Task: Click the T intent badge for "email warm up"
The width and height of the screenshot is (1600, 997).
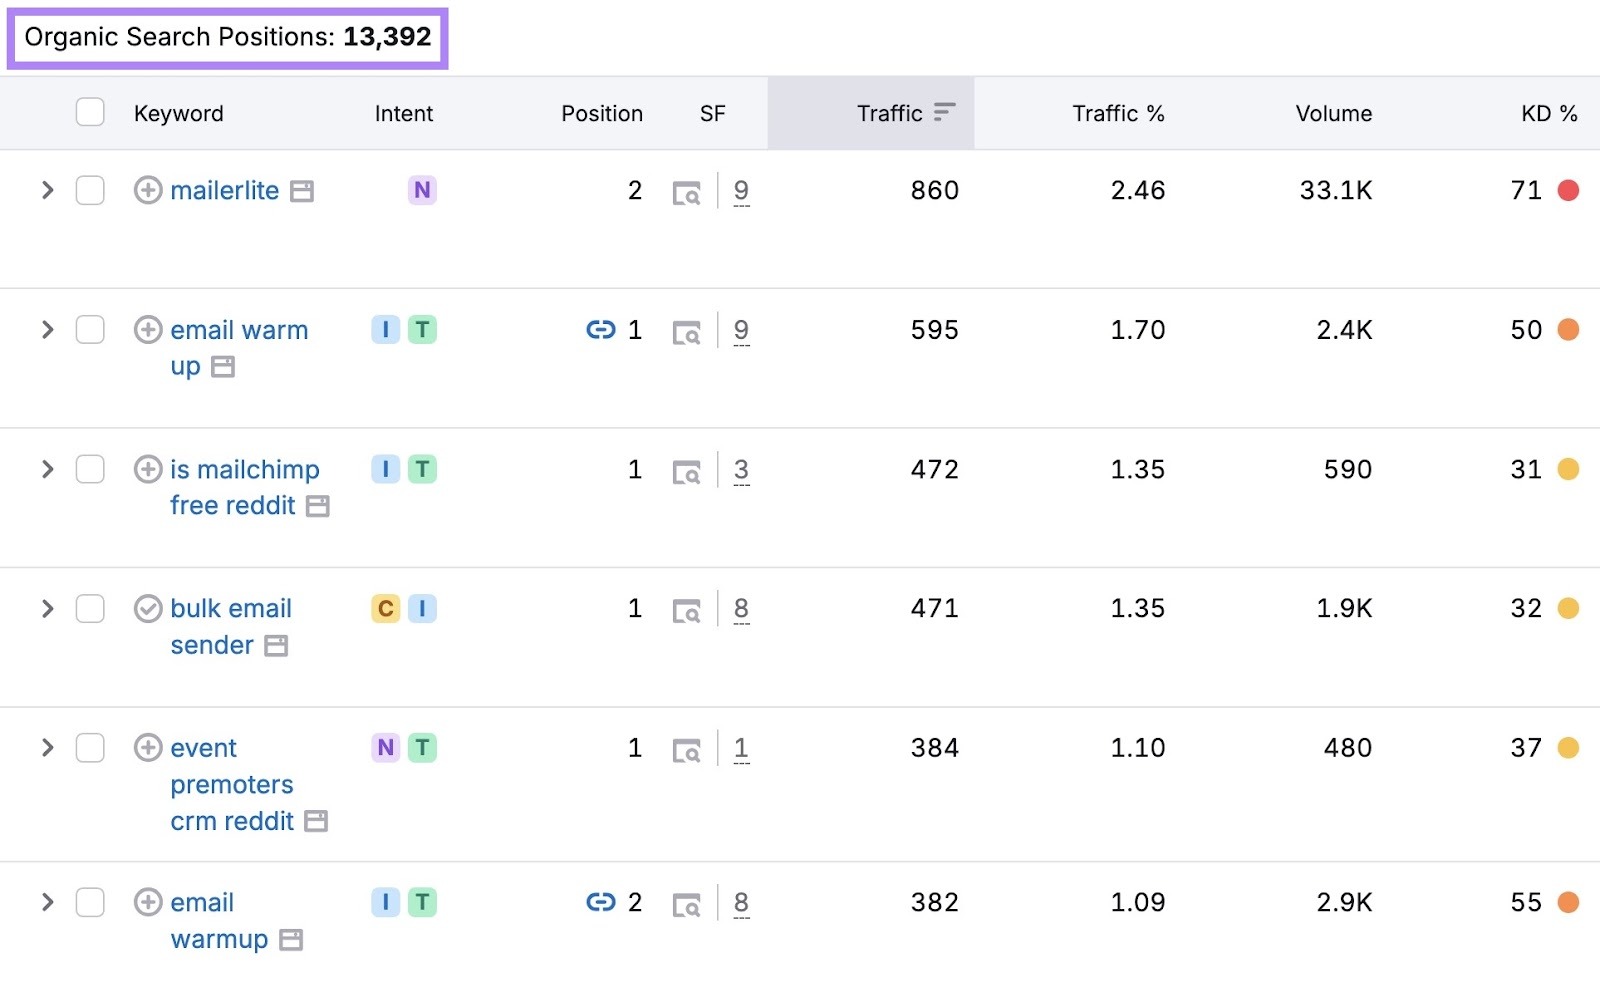Action: [x=423, y=329]
